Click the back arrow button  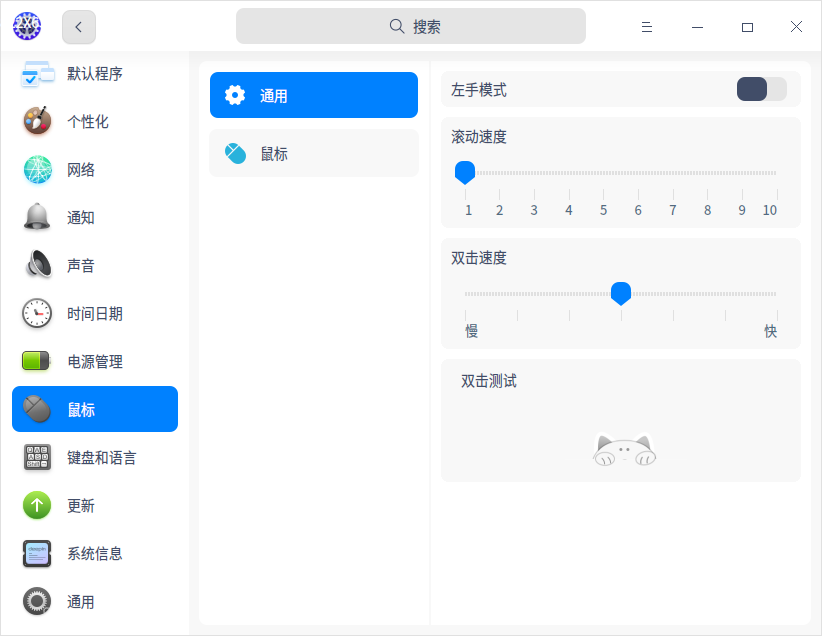pos(78,26)
